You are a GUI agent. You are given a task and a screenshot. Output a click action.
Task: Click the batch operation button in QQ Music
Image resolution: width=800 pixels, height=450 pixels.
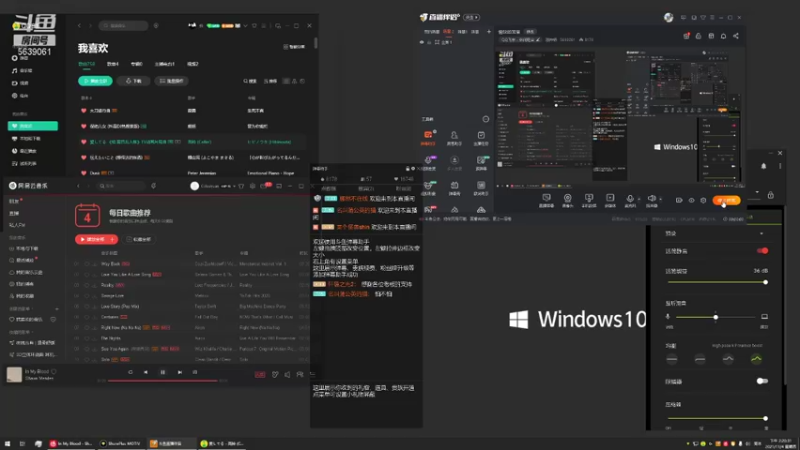[171, 81]
